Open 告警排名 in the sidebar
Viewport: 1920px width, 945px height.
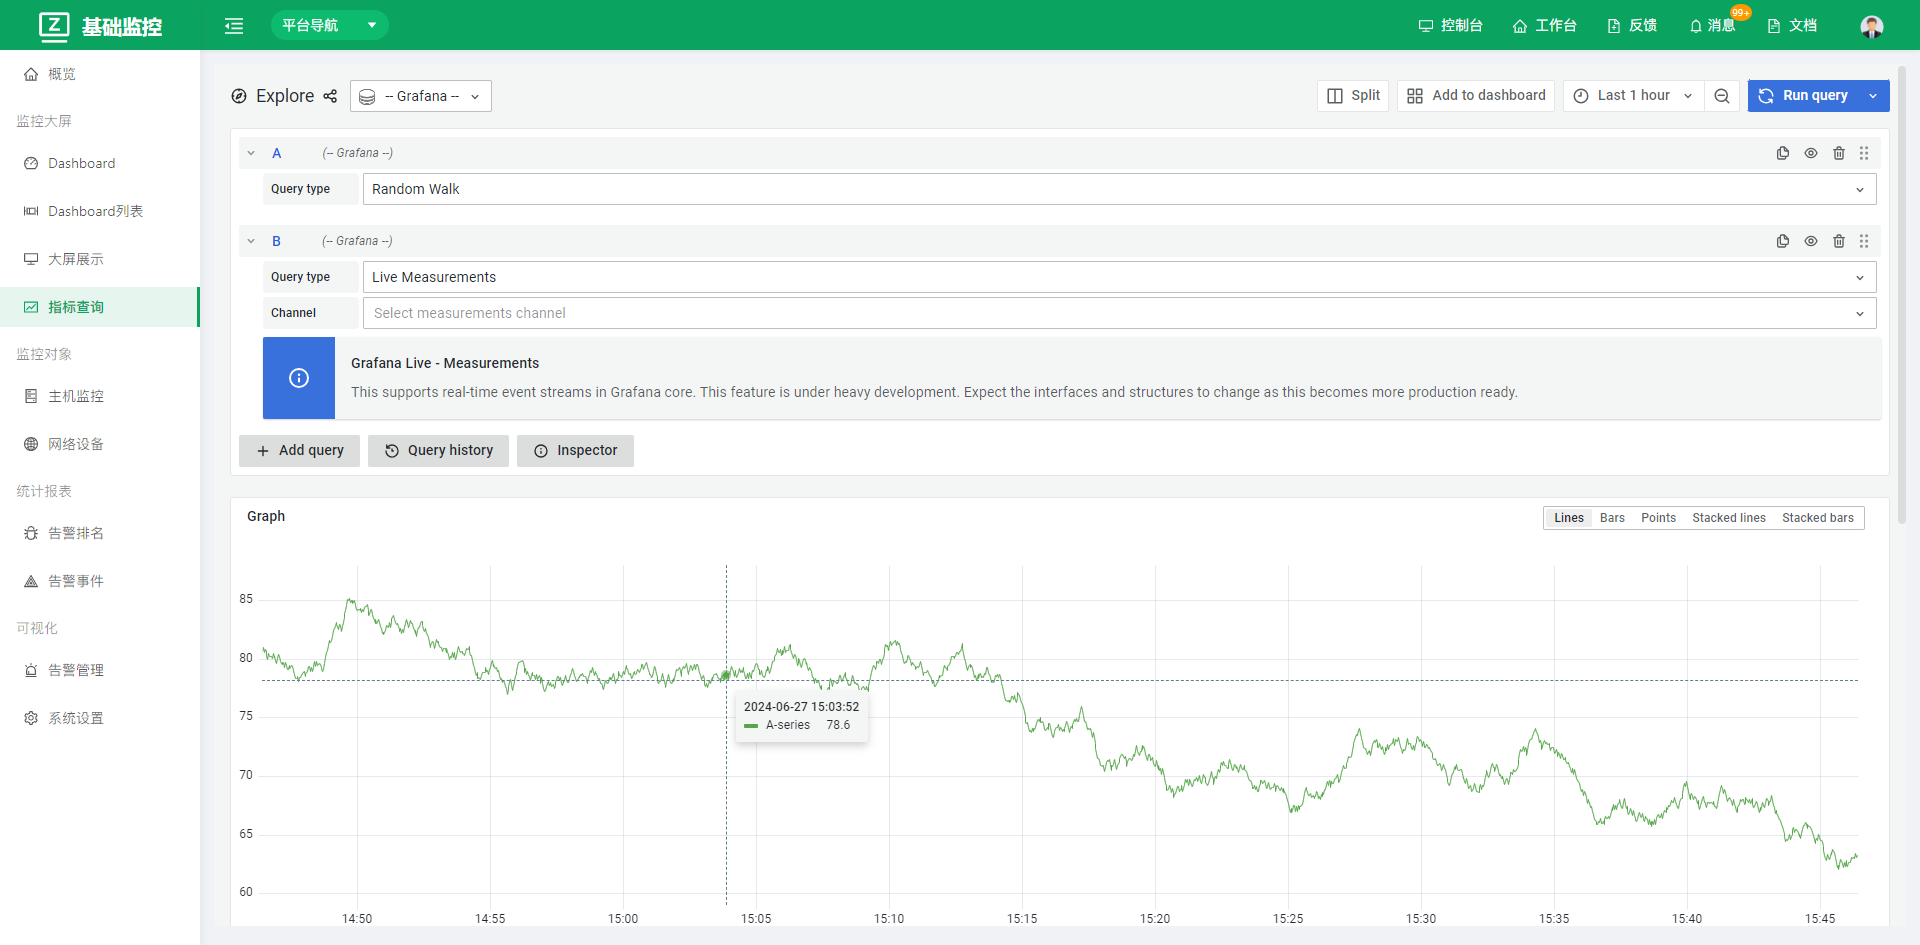pyautogui.click(x=100, y=533)
